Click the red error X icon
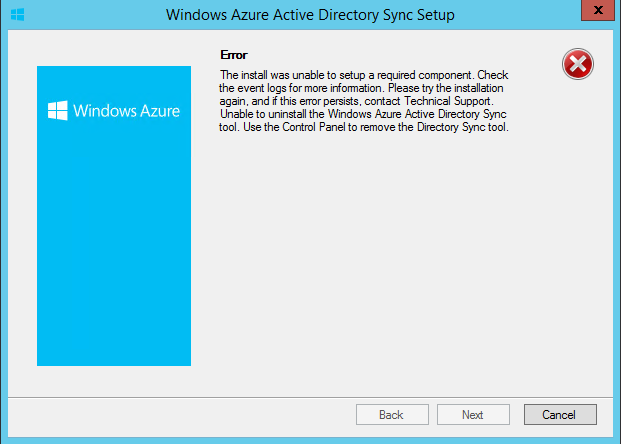 pos(577,64)
